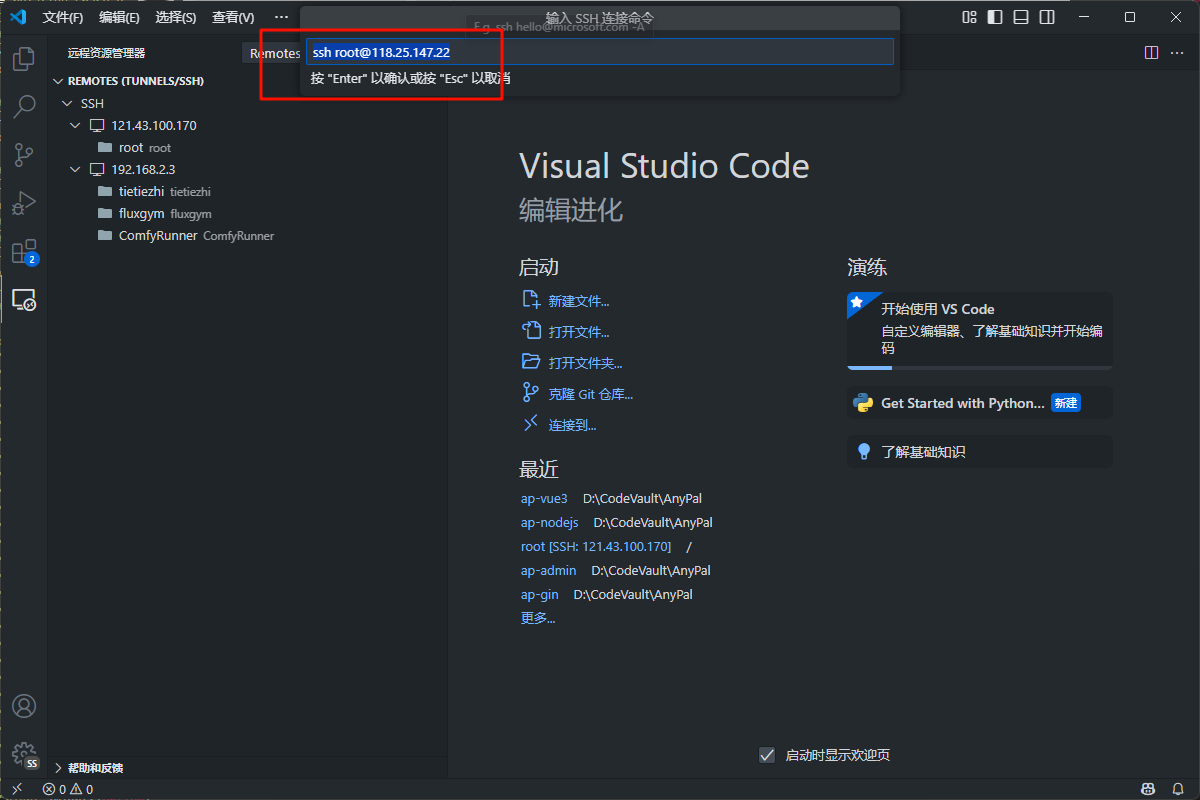Open the Search view icon
This screenshot has height=800, width=1200.
tap(24, 107)
